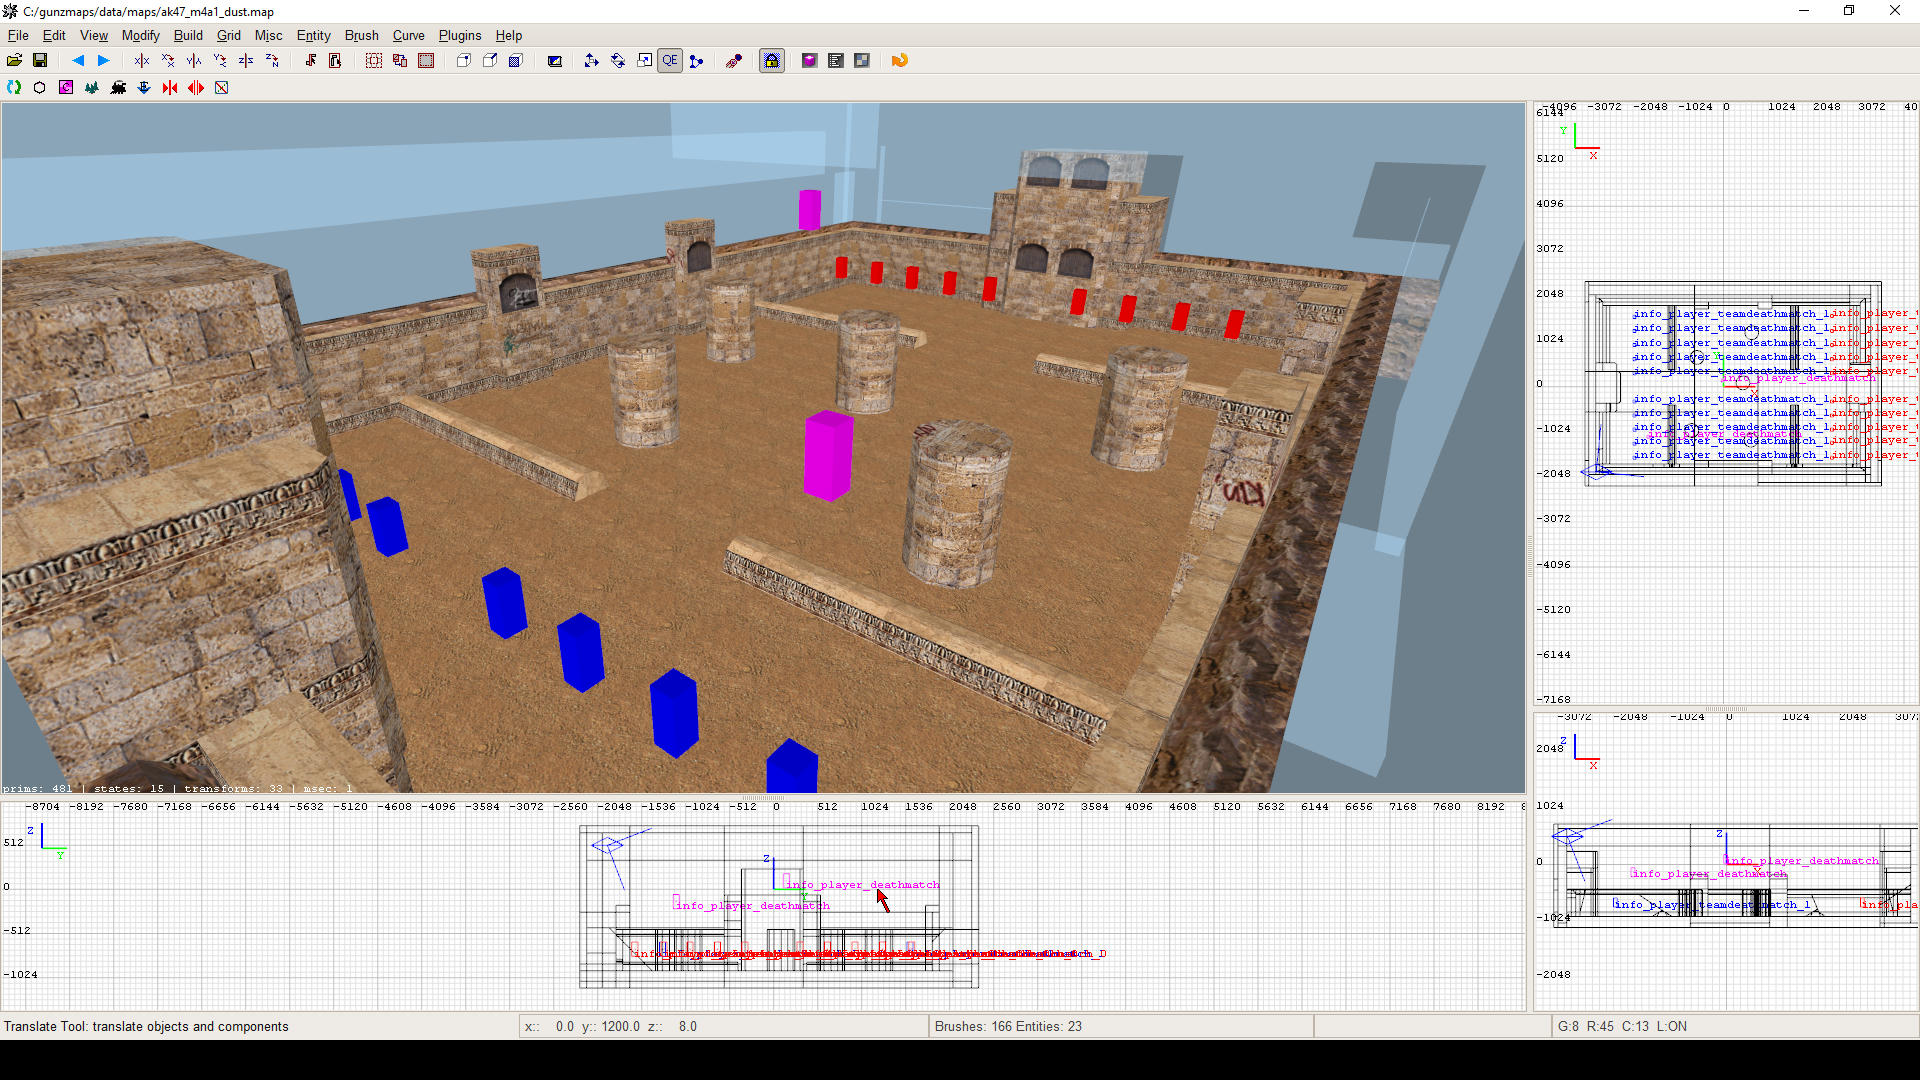Toggle the highlighted texture lock icon
1920x1080 pixels.
[772, 60]
